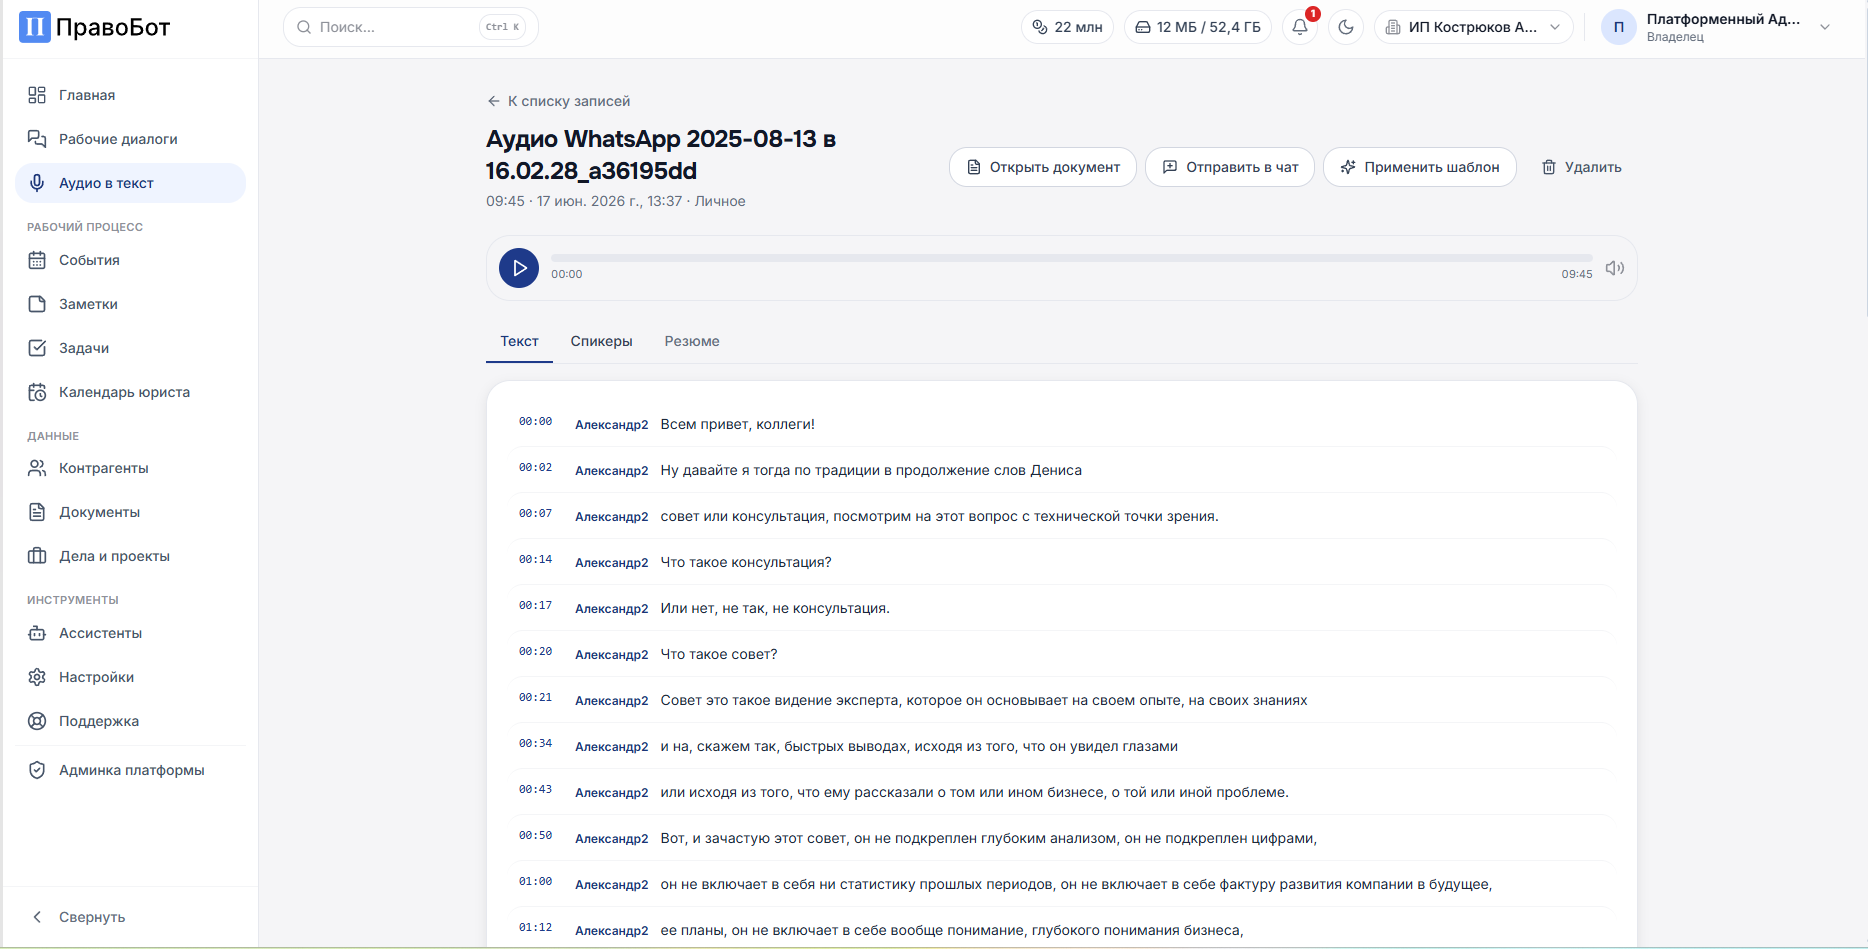Click the notifications bell icon

click(1300, 27)
